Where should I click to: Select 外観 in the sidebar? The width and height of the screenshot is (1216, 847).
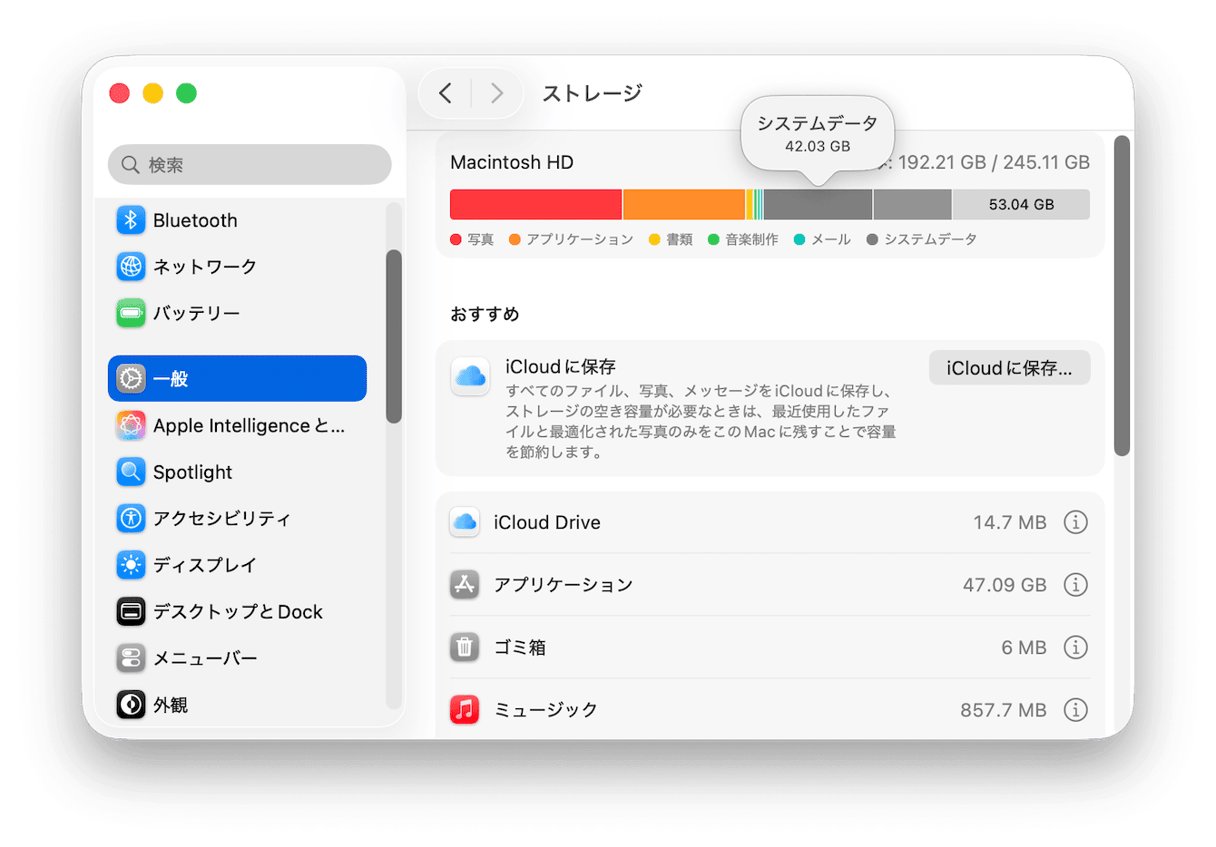[x=237, y=705]
